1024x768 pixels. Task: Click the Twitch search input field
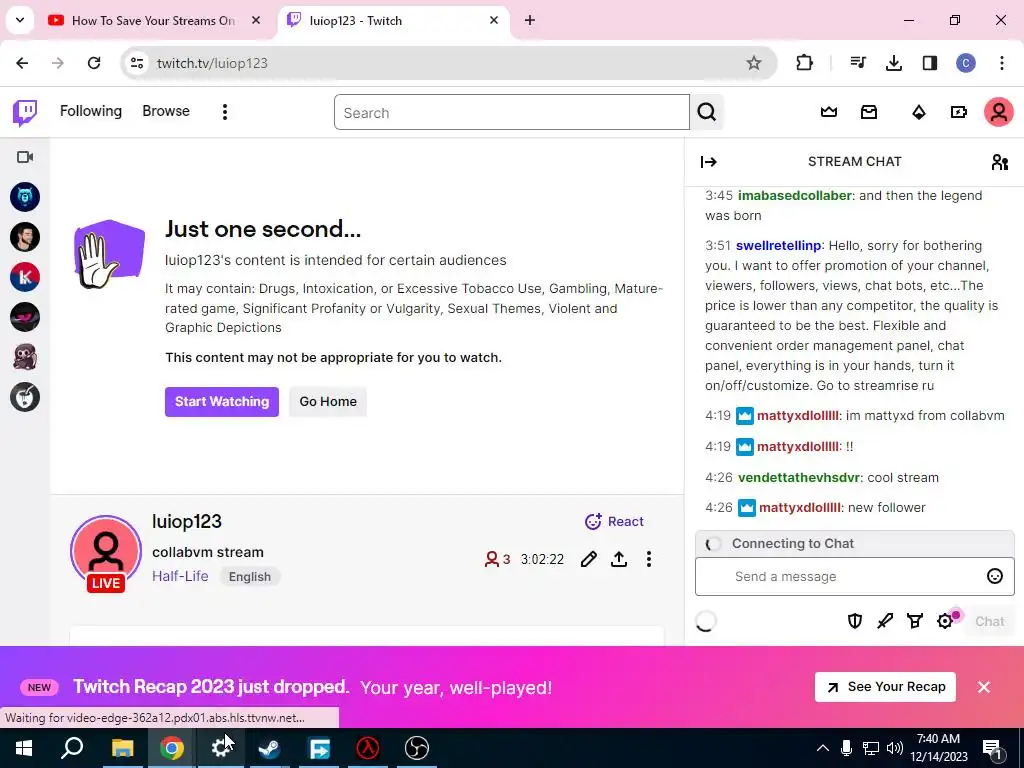click(511, 112)
